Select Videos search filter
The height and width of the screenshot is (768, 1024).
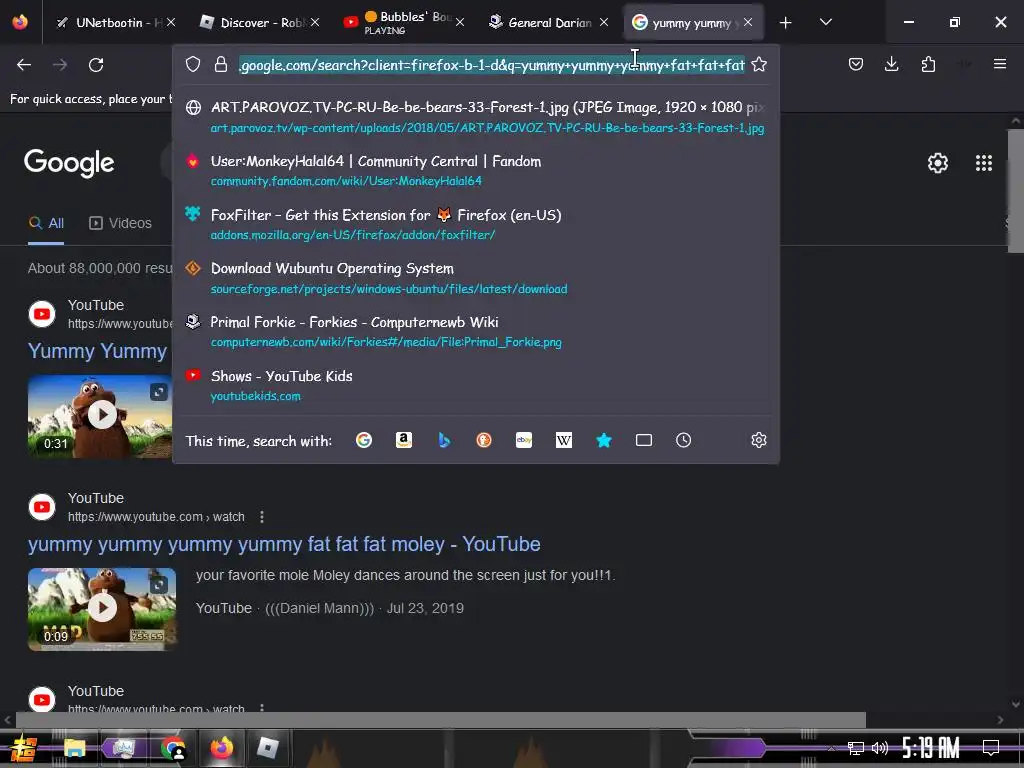pyautogui.click(x=120, y=223)
